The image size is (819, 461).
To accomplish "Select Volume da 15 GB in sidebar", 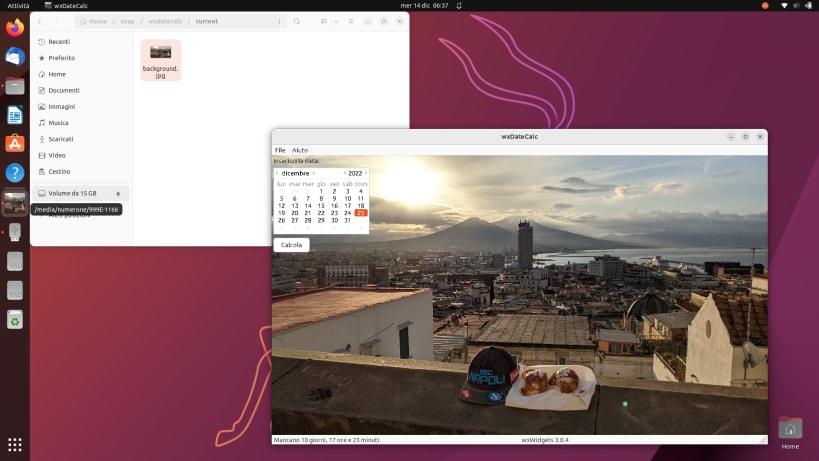I will 81,193.
